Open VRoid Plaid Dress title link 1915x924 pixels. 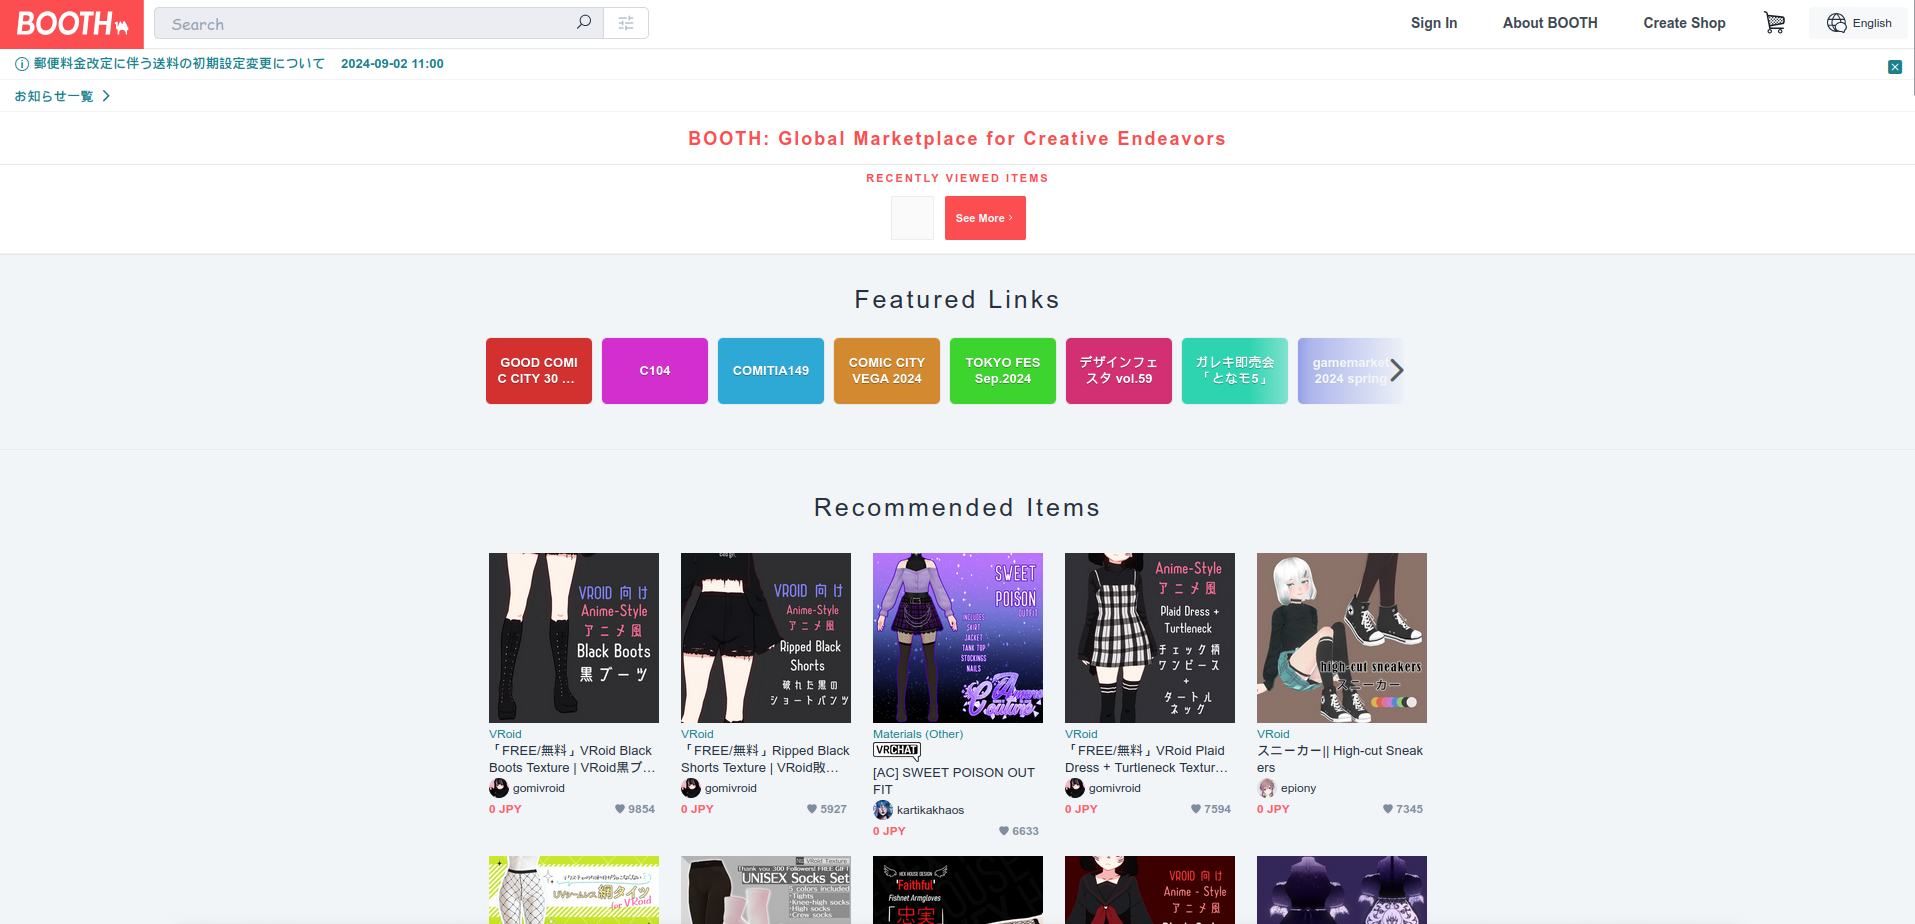tap(1147, 759)
